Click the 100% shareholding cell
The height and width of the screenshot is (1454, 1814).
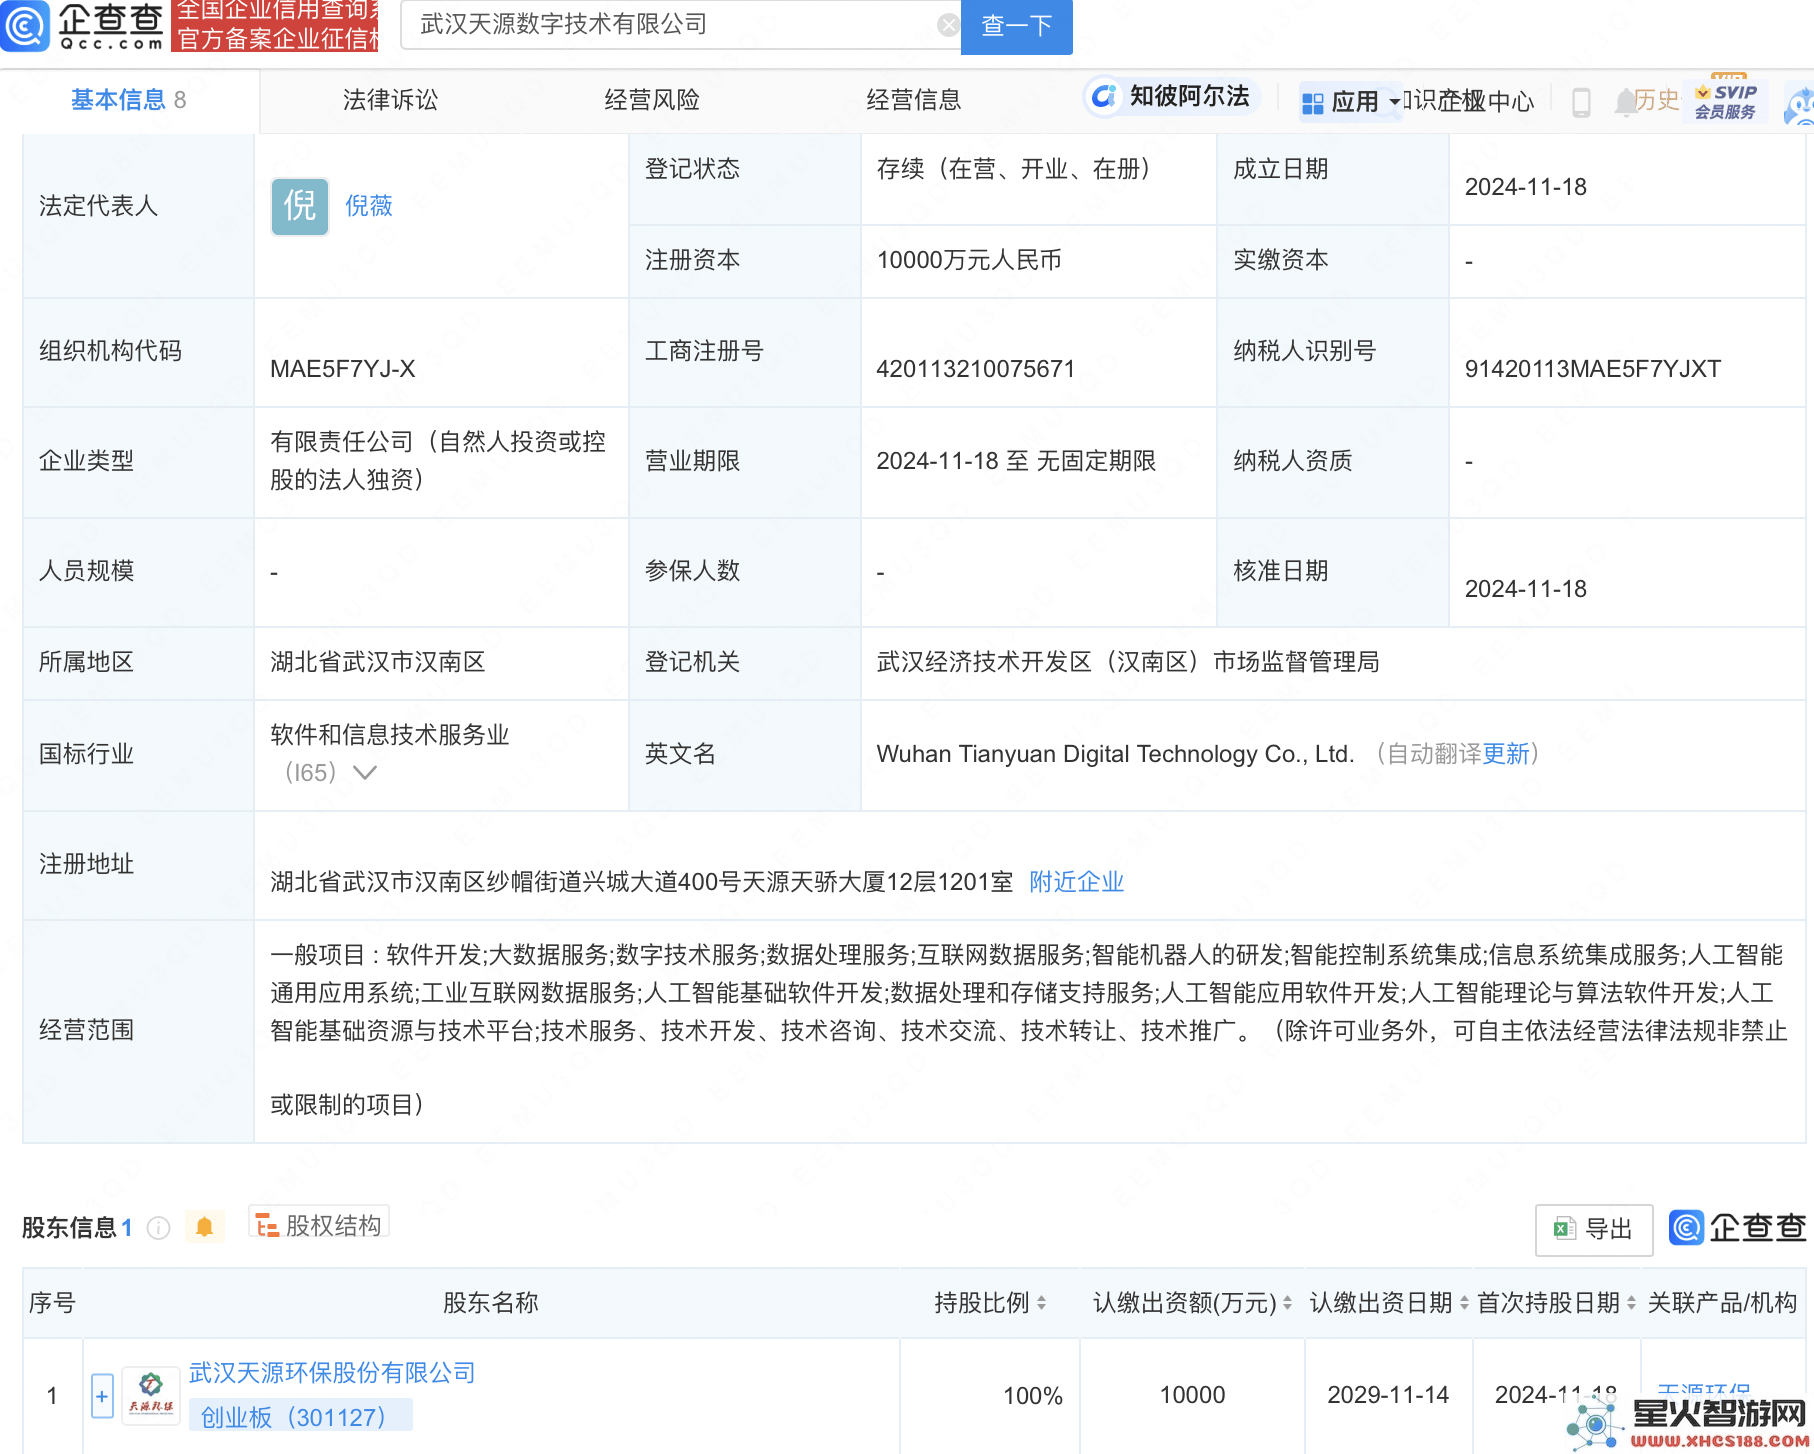[x=1033, y=1395]
